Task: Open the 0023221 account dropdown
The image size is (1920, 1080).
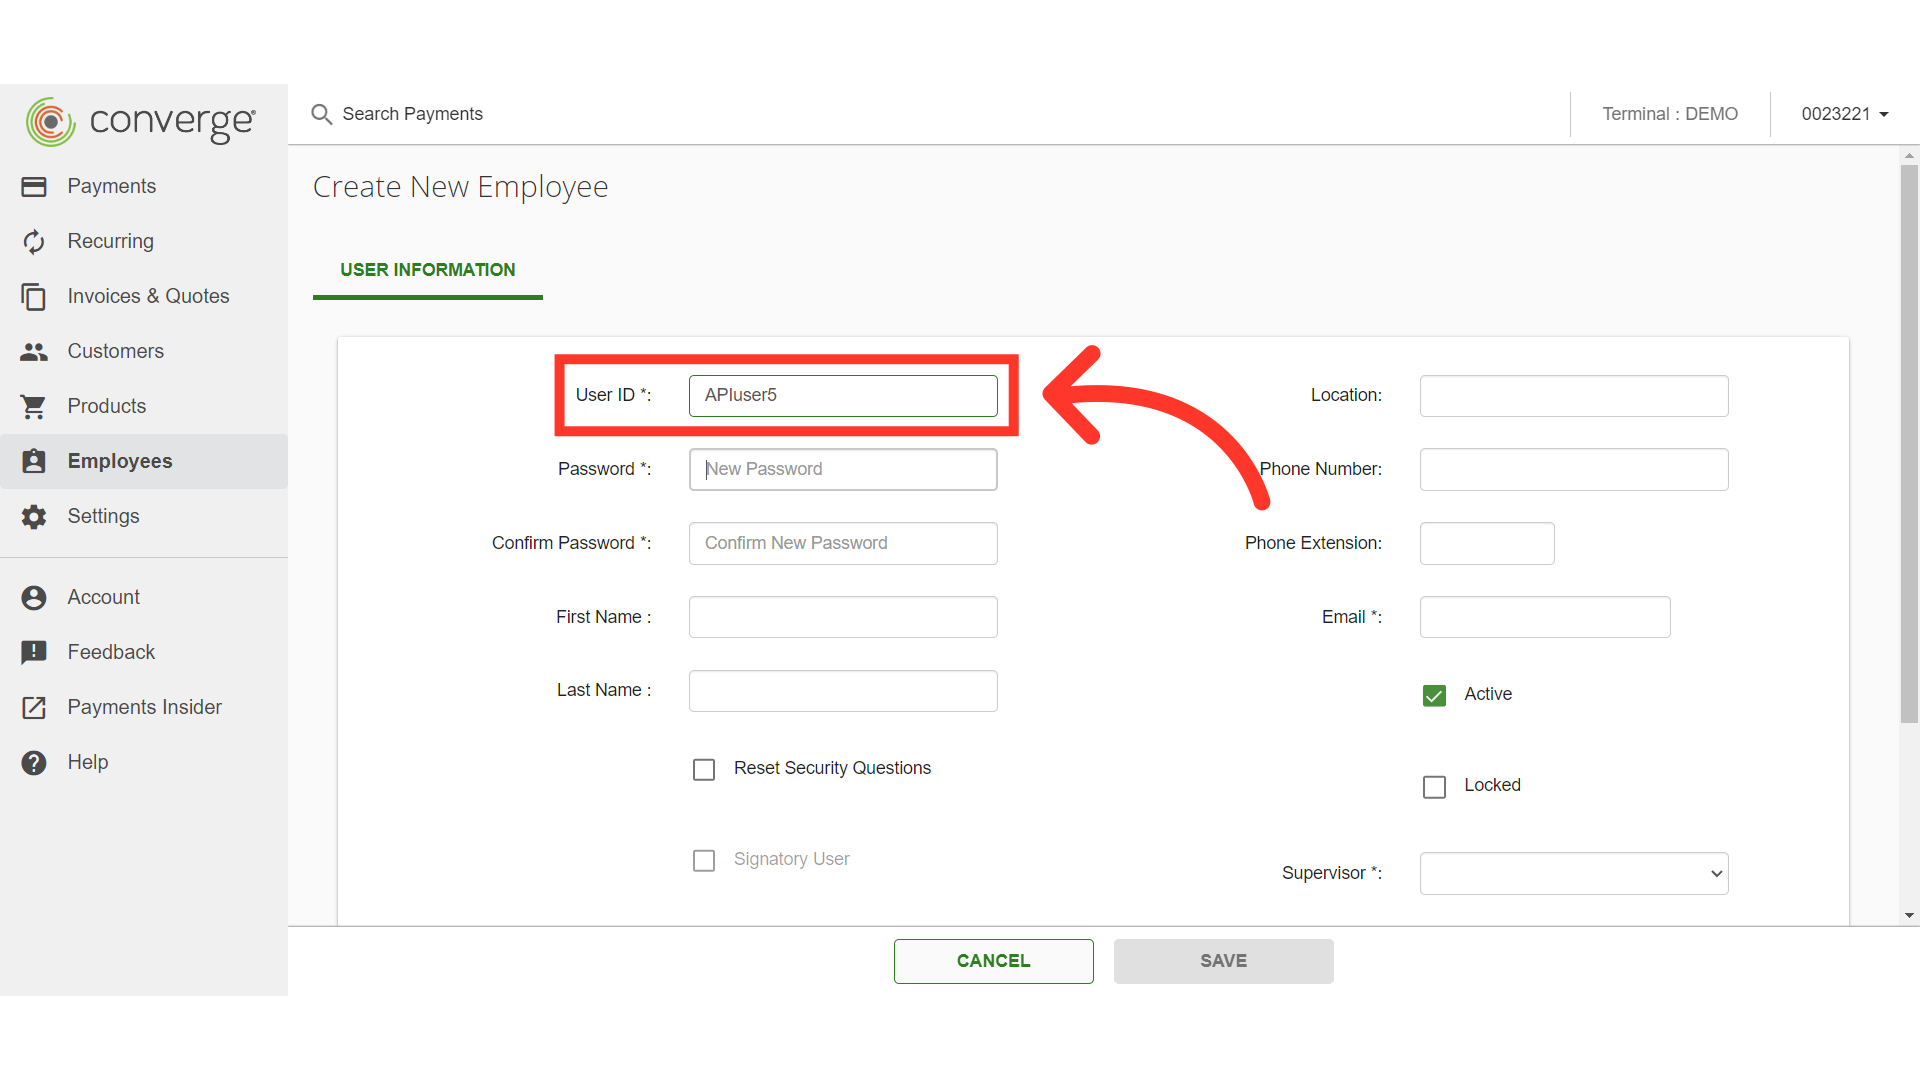Action: 1844,114
